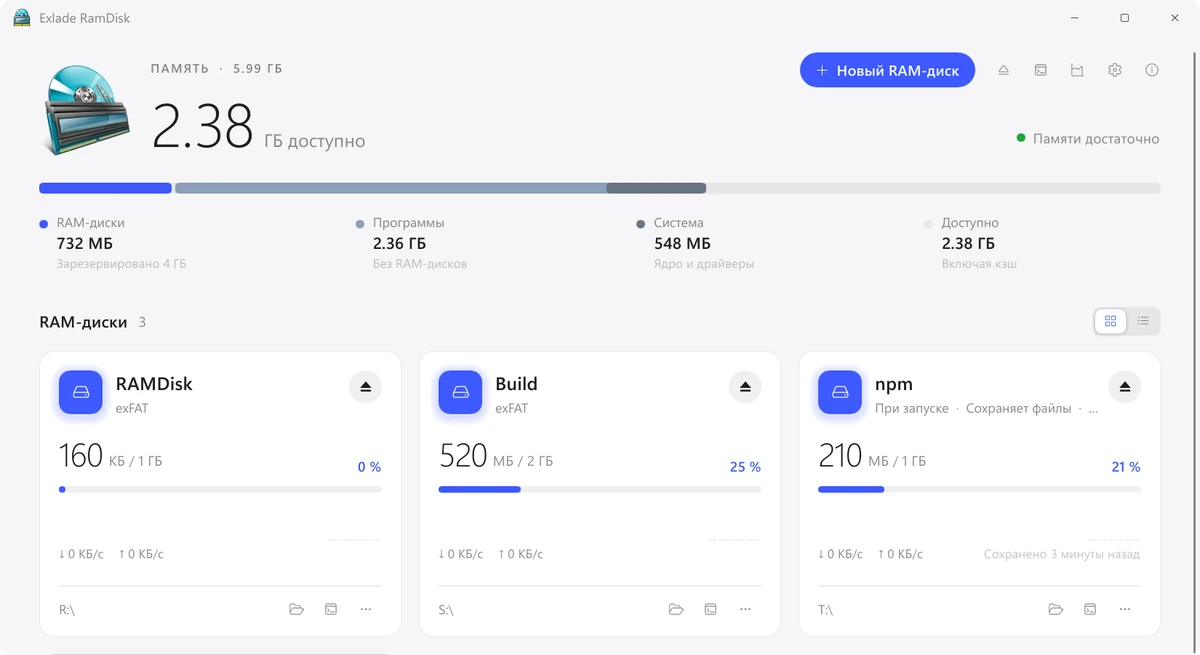This screenshot has width=1200, height=655.
Task: Eject the Build drive
Action: [745, 387]
